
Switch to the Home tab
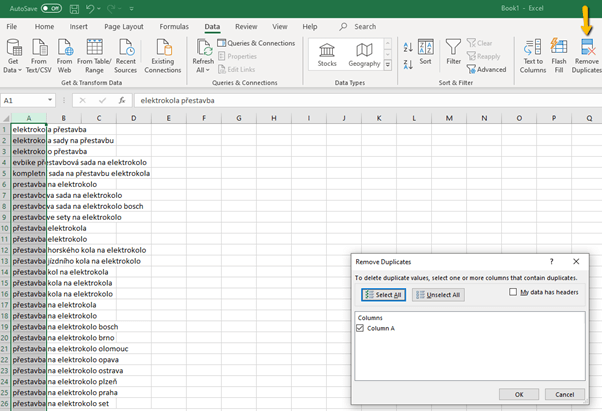tap(44, 26)
